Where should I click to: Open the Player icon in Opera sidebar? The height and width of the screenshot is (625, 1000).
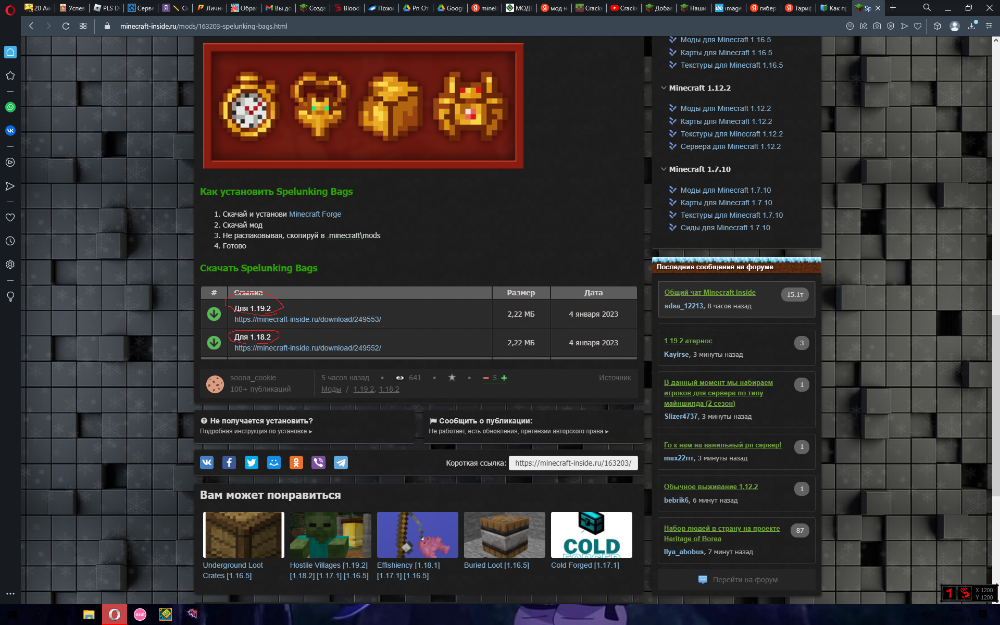[x=10, y=163]
